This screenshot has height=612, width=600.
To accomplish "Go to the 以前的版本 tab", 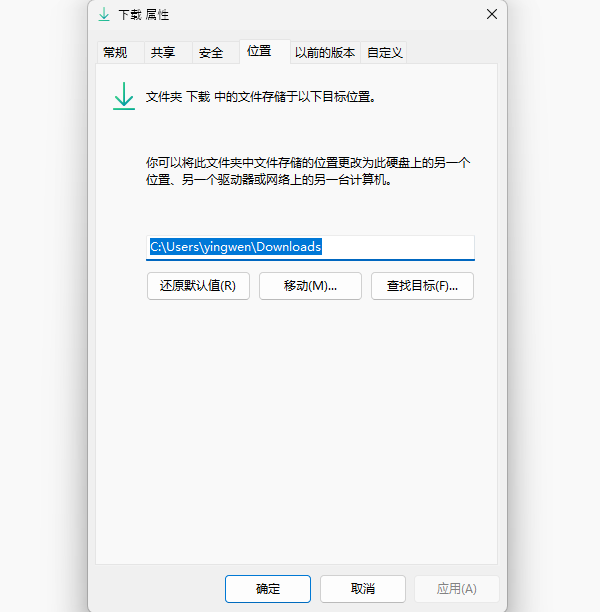I will coord(325,52).
